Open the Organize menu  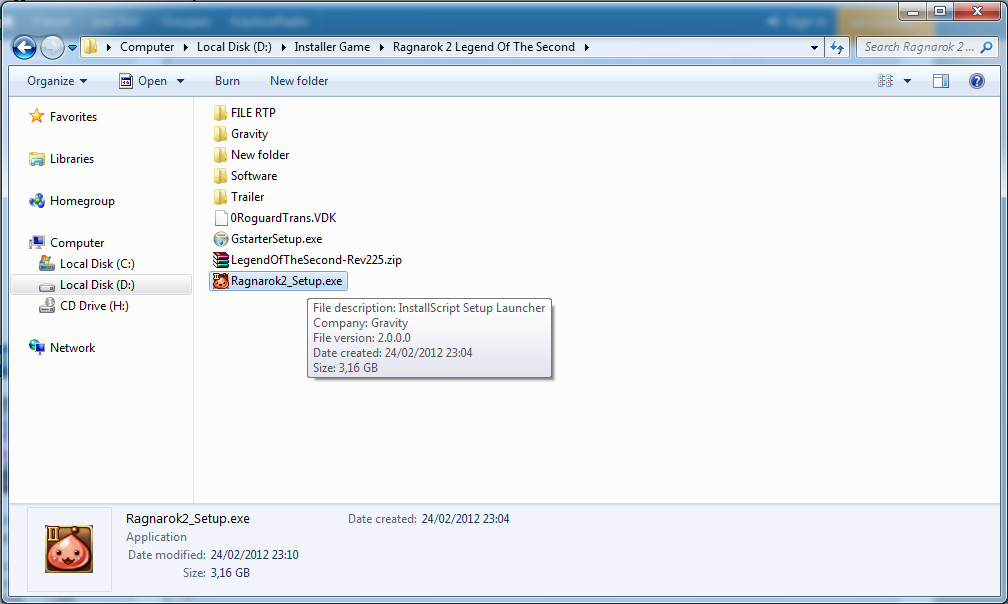[57, 81]
